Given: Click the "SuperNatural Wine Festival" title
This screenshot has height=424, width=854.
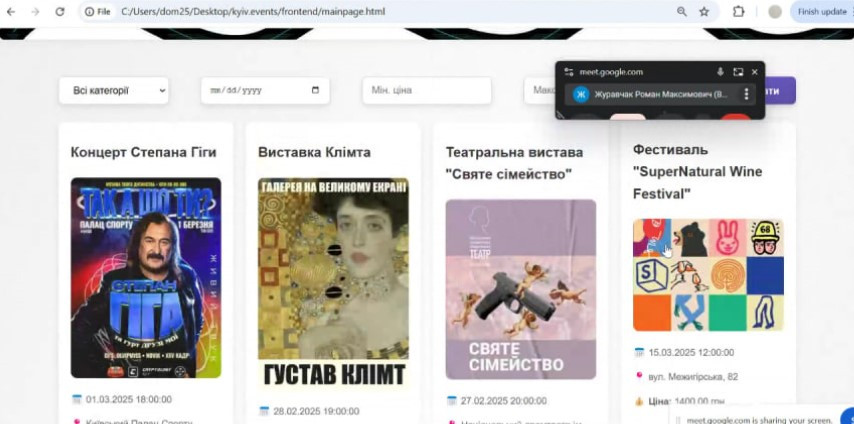Looking at the screenshot, I should coord(698,172).
